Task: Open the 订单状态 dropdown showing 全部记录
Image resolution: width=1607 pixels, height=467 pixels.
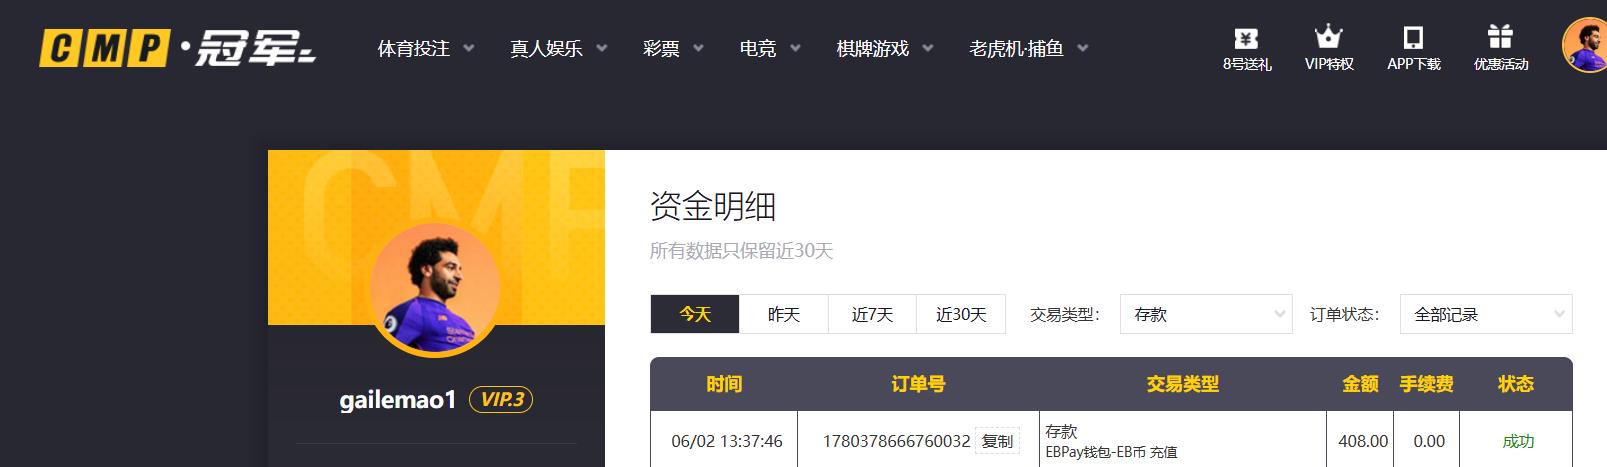Action: pos(1486,314)
